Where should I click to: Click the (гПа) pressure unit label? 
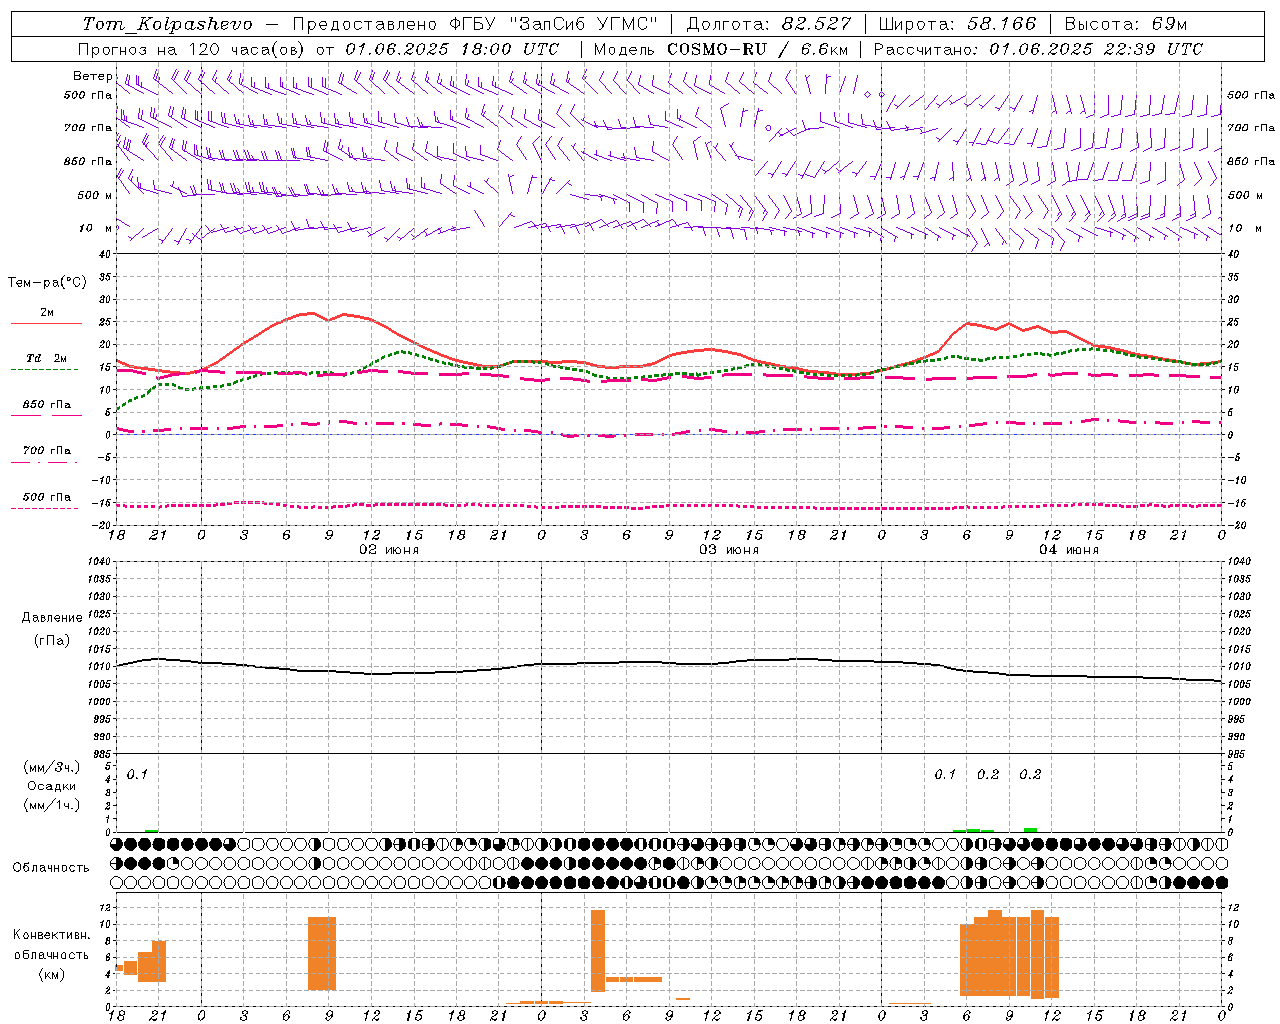pyautogui.click(x=52, y=640)
